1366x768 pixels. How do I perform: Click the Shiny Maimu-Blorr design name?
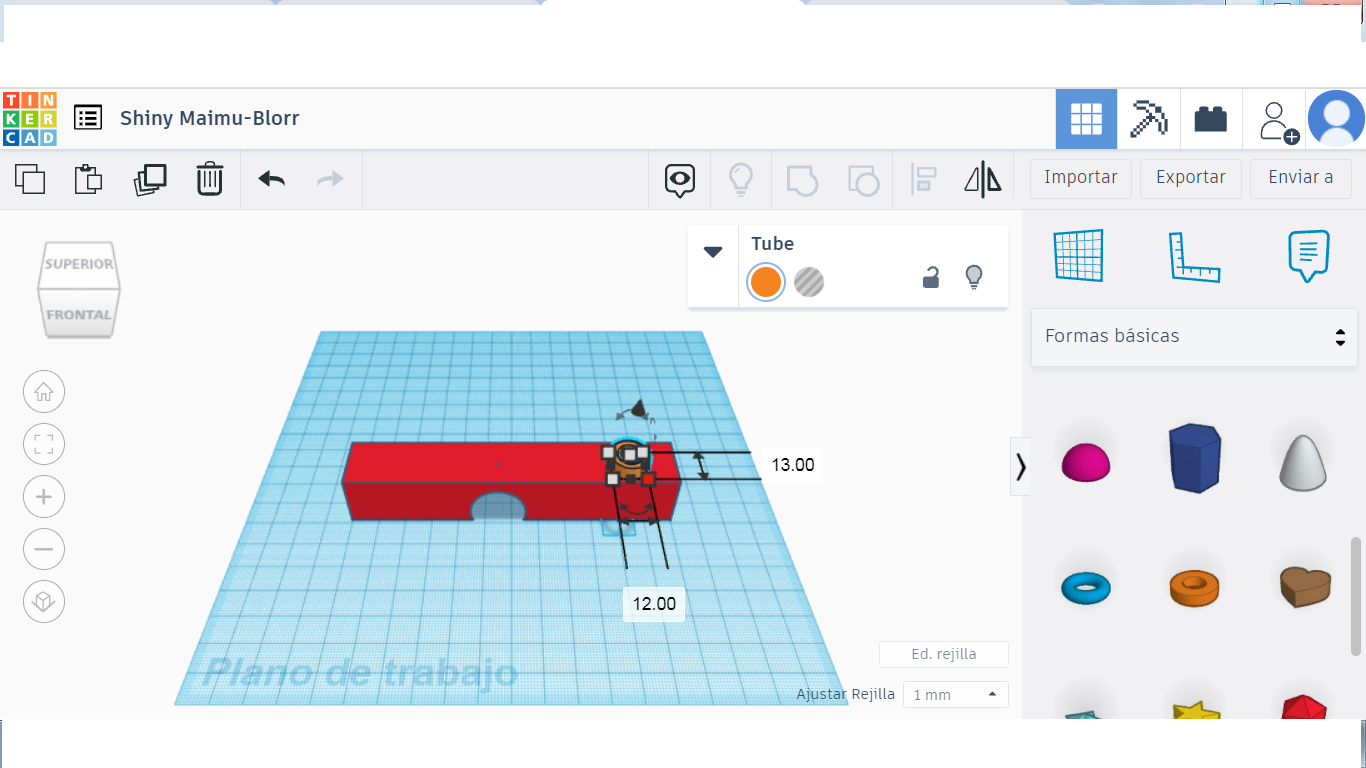[210, 118]
